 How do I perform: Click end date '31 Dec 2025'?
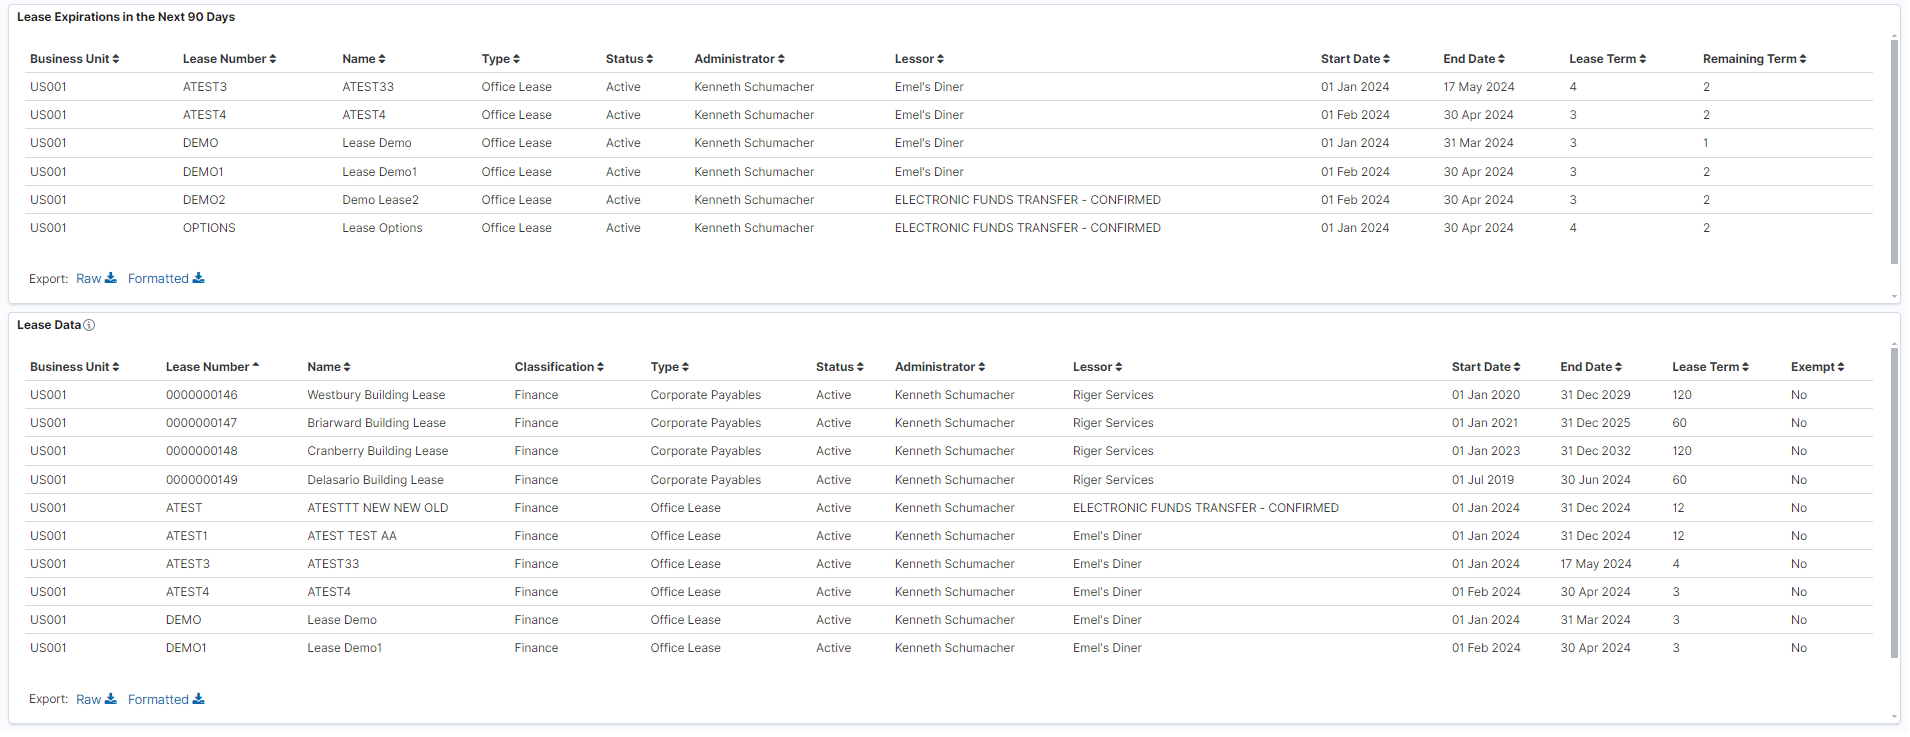point(1595,423)
